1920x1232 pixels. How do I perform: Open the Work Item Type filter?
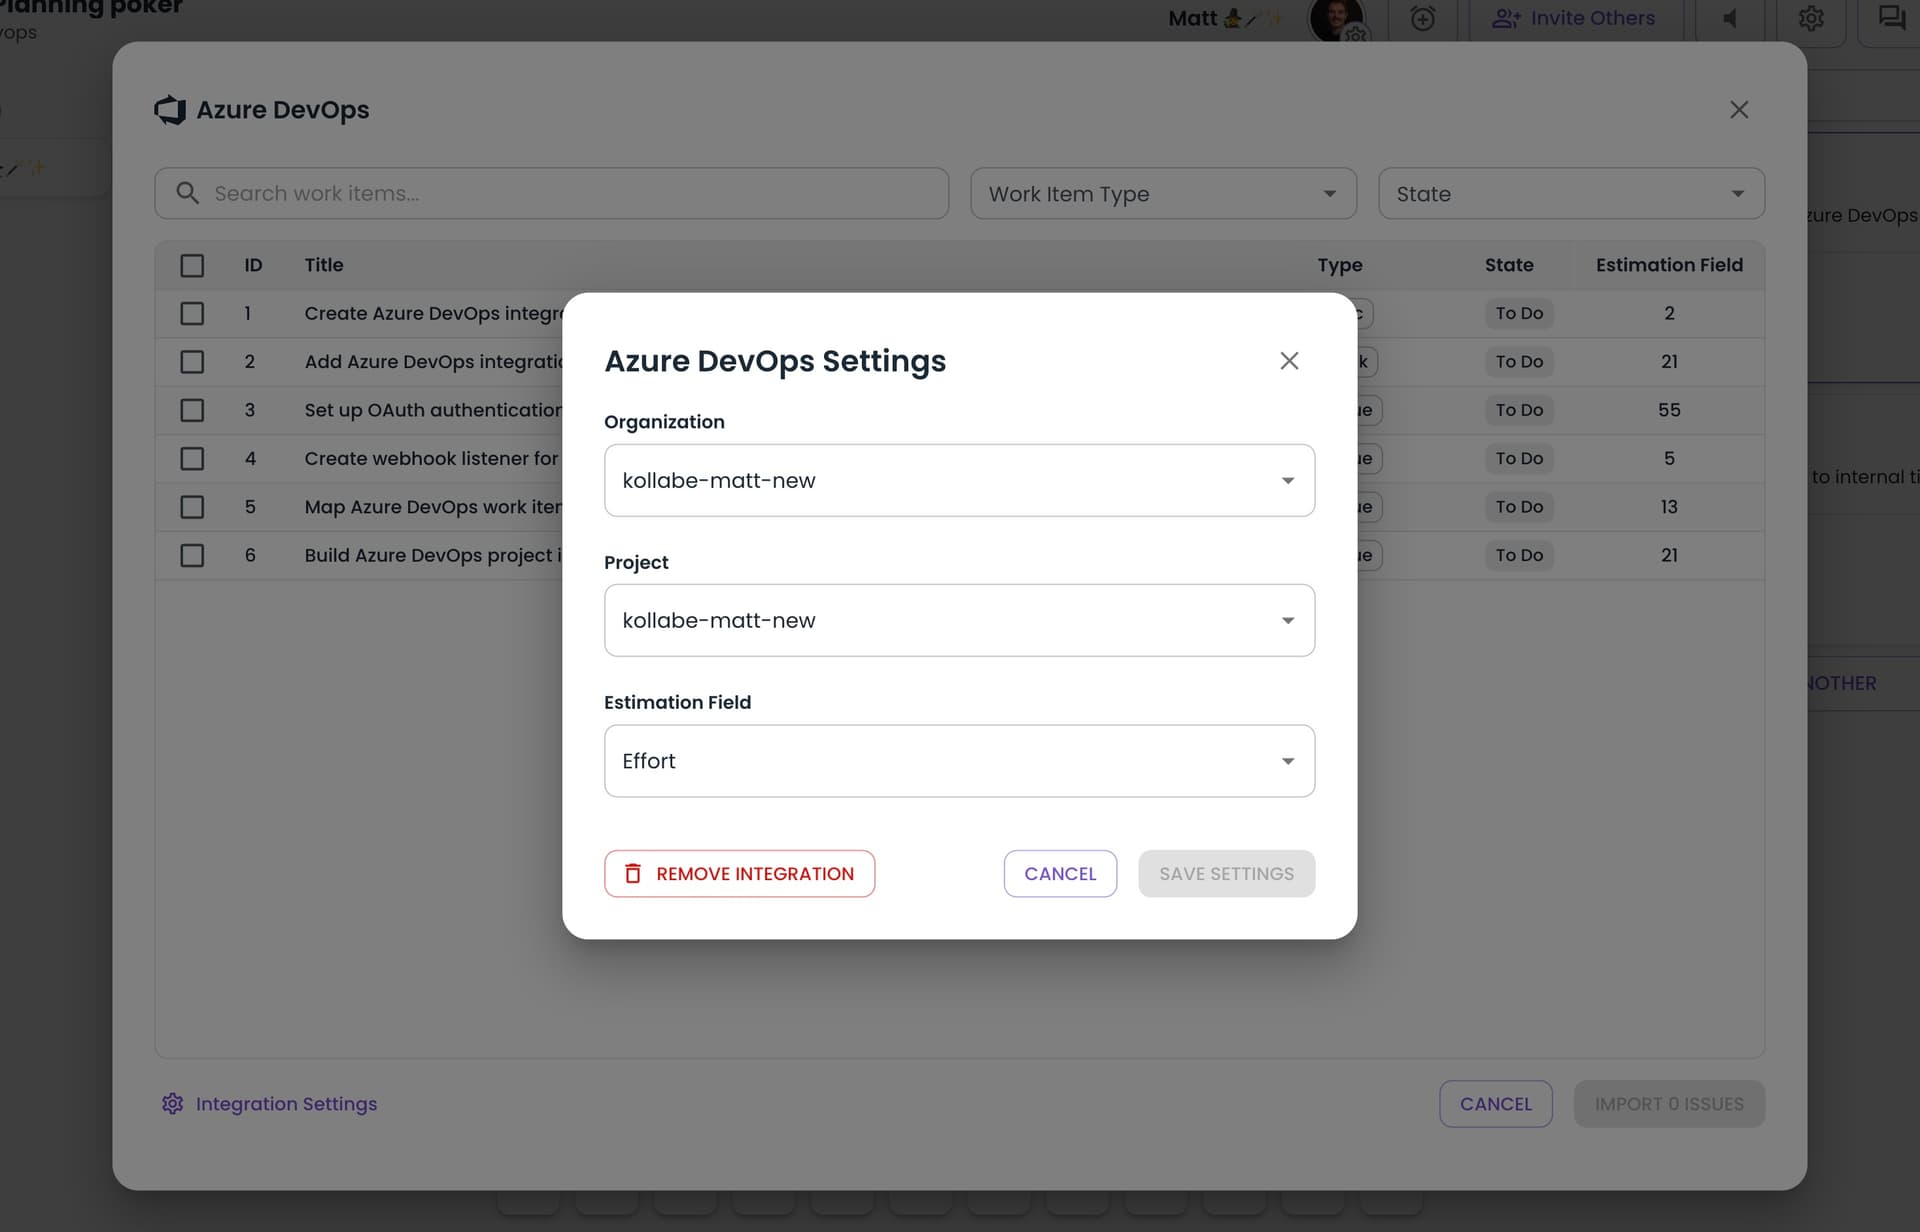1162,194
